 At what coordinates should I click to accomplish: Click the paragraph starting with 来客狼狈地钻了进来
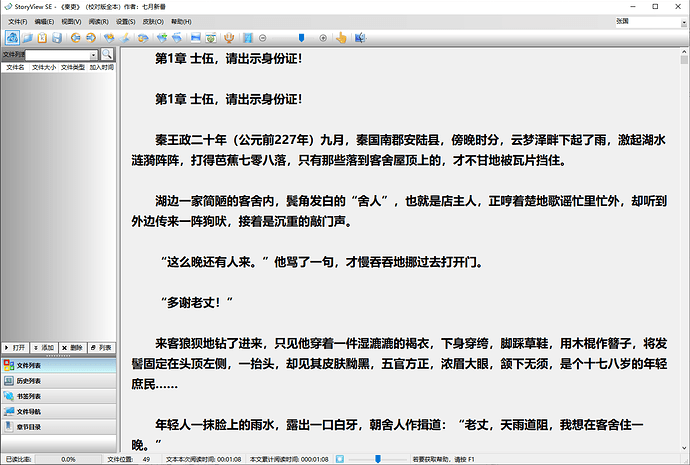[x=399, y=364]
